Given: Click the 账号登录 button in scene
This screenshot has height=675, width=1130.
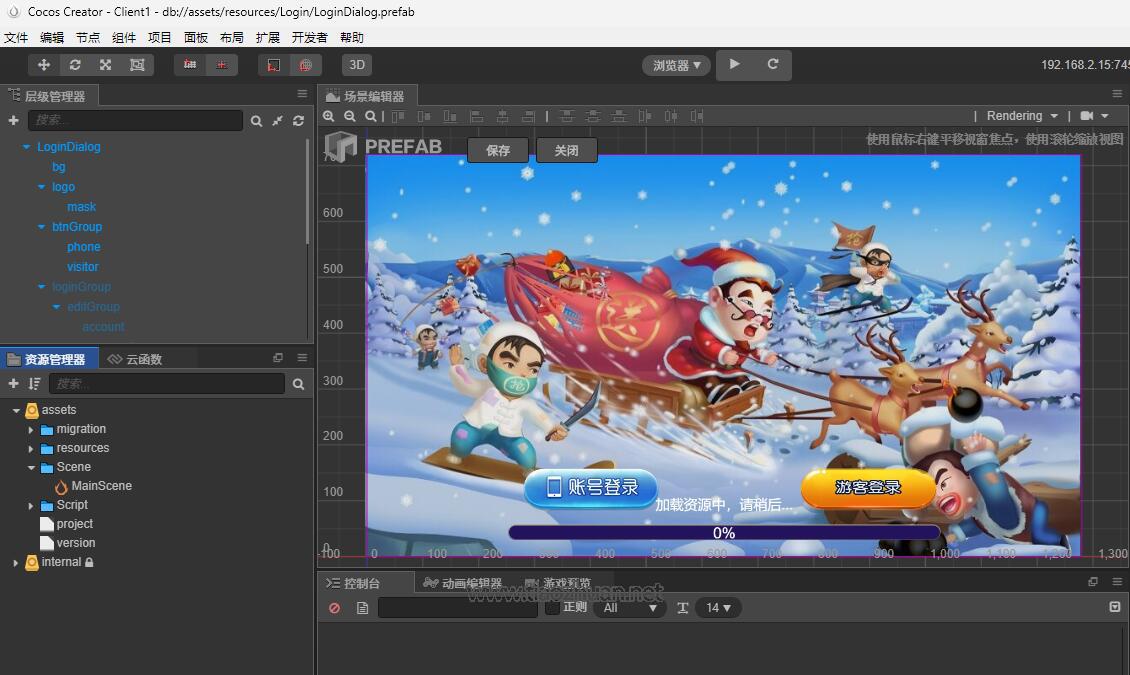Looking at the screenshot, I should pyautogui.click(x=591, y=488).
